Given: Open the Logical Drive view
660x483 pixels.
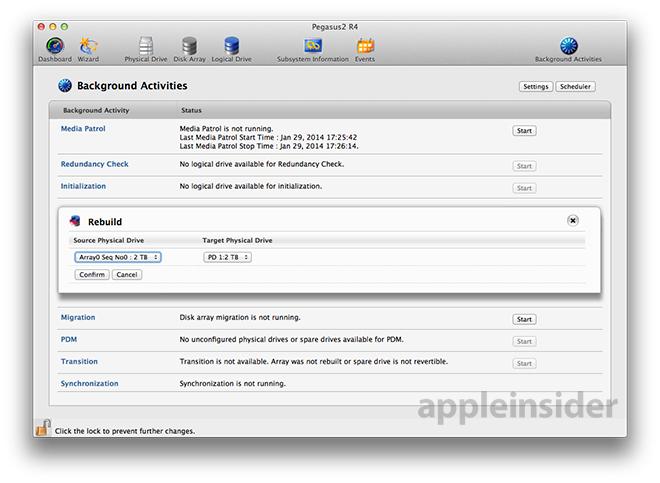Looking at the screenshot, I should (x=232, y=50).
